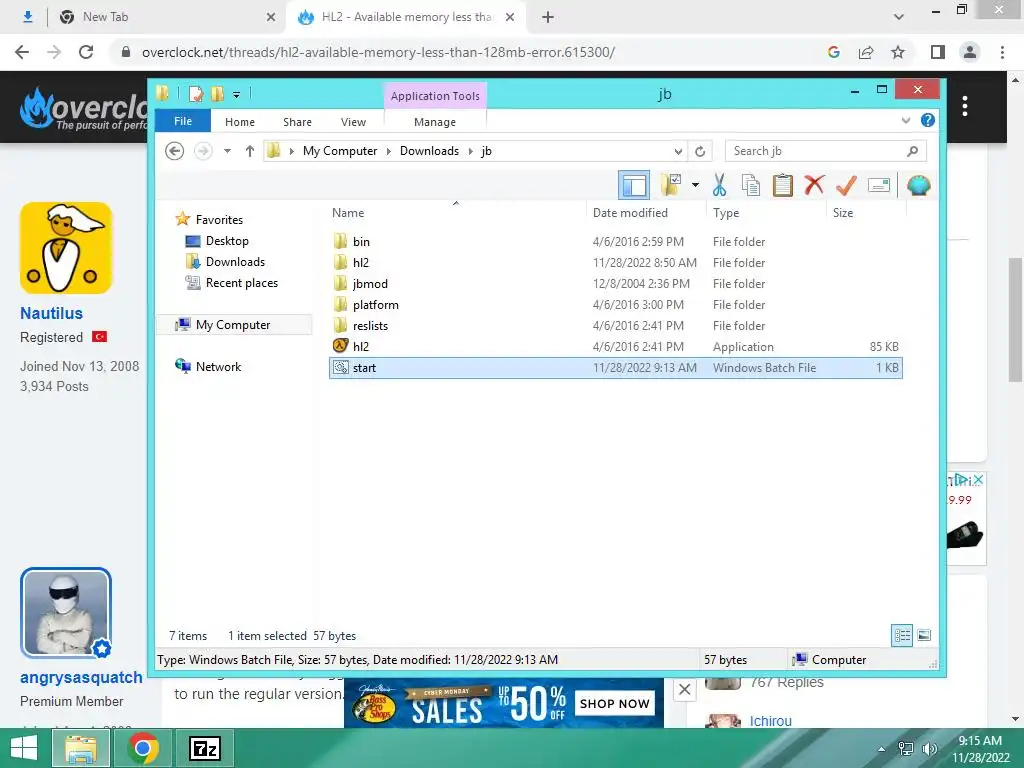This screenshot has width=1024, height=768.
Task: Click Properties icon in Quick Access Toolbar
Action: pyautogui.click(x=196, y=95)
